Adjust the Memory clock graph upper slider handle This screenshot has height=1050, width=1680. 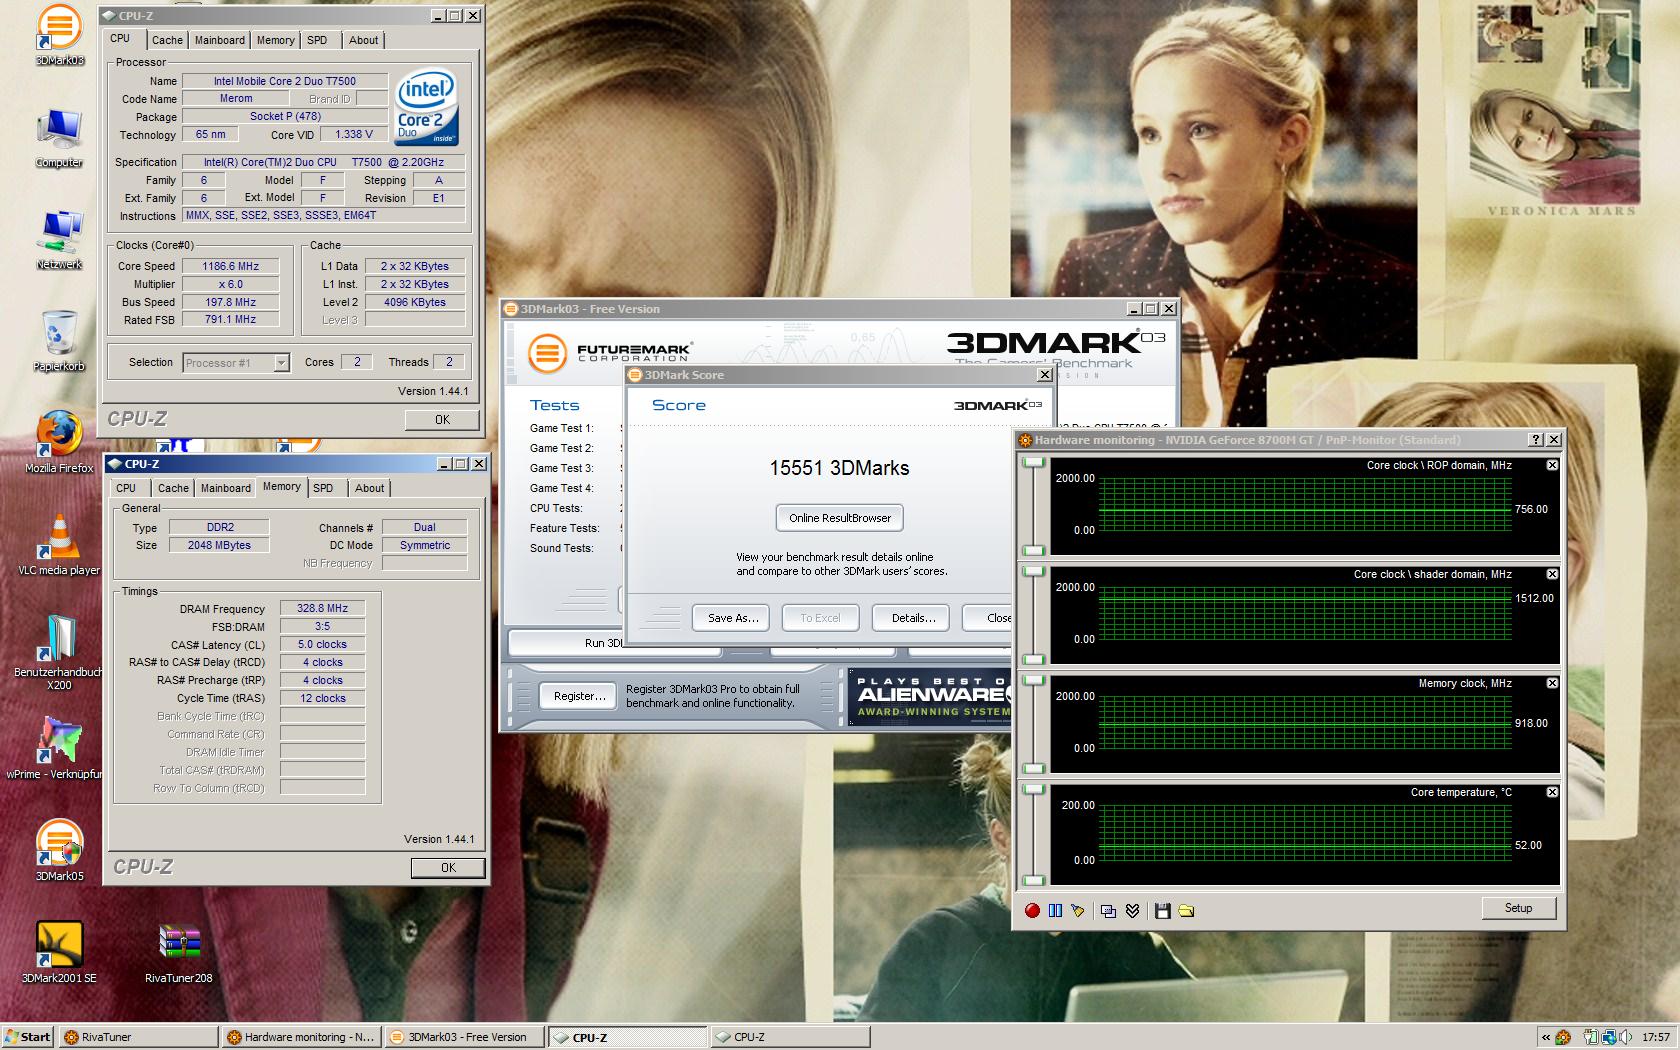(1034, 680)
